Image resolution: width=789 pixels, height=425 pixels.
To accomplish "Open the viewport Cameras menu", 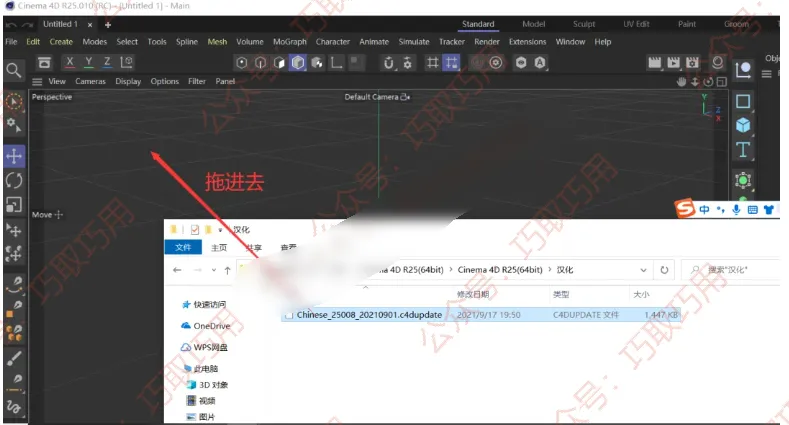I will [x=91, y=81].
